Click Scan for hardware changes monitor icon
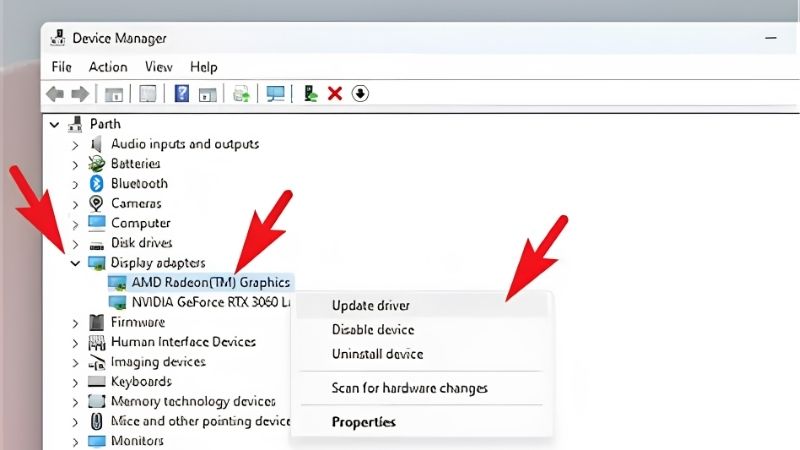 tap(276, 94)
